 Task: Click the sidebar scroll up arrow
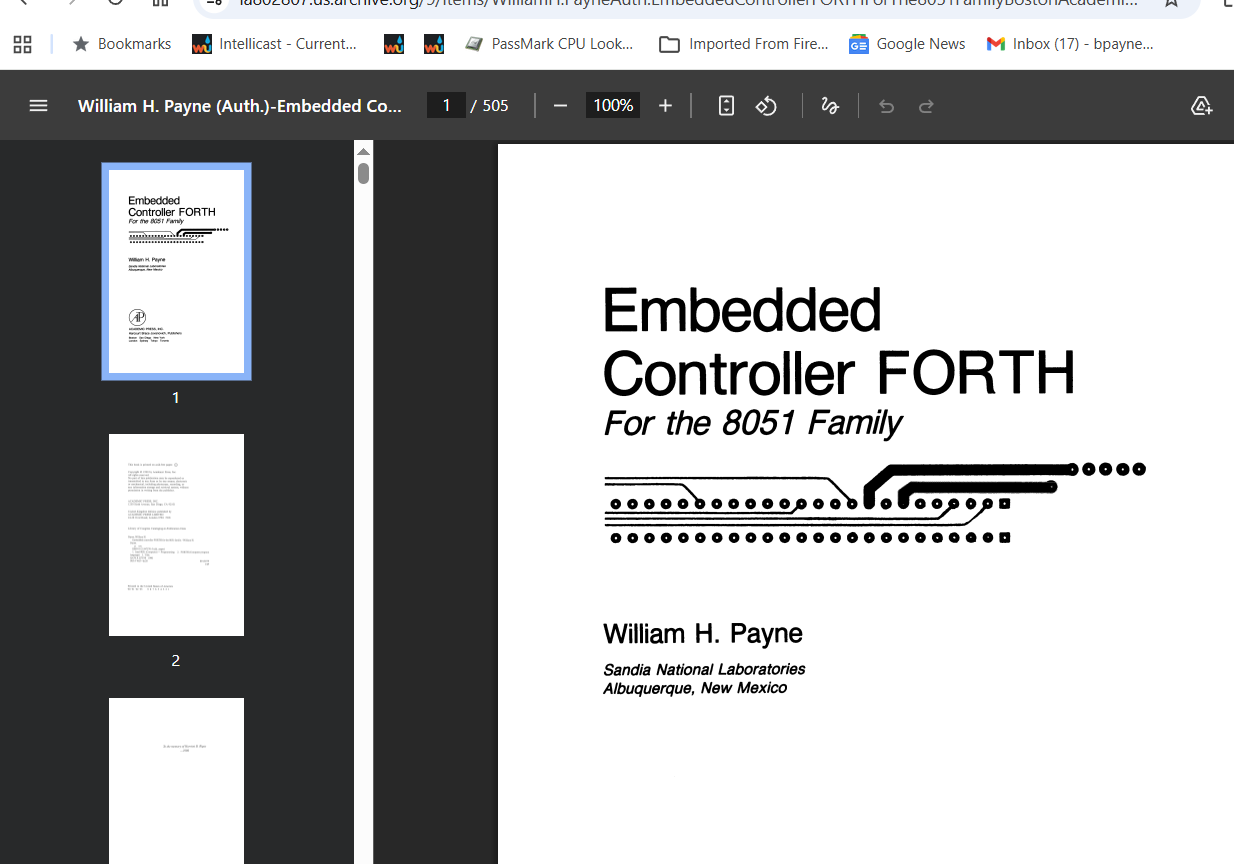[x=364, y=151]
